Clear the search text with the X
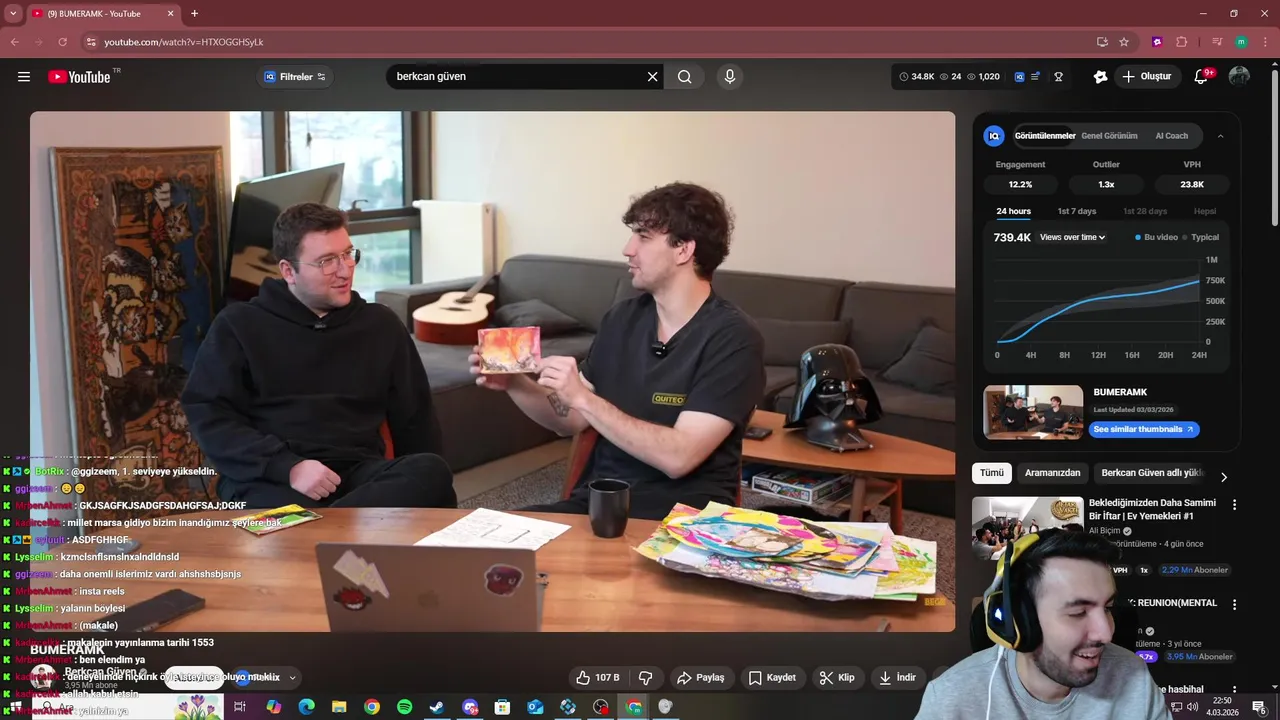 [653, 76]
